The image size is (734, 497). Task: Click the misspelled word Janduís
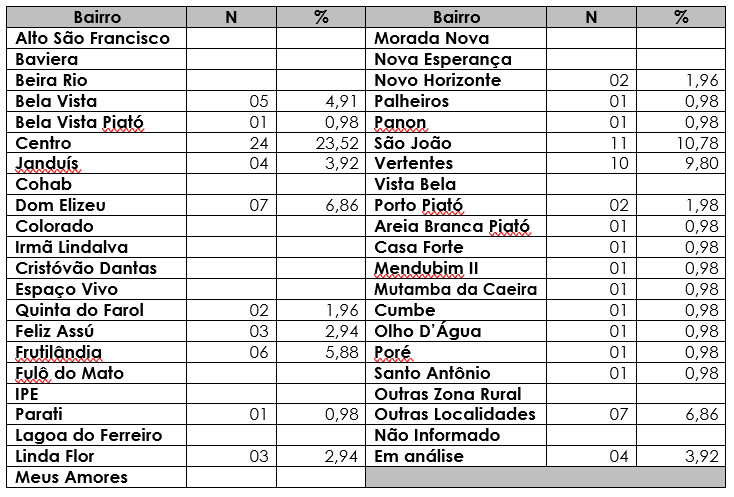tap(47, 163)
